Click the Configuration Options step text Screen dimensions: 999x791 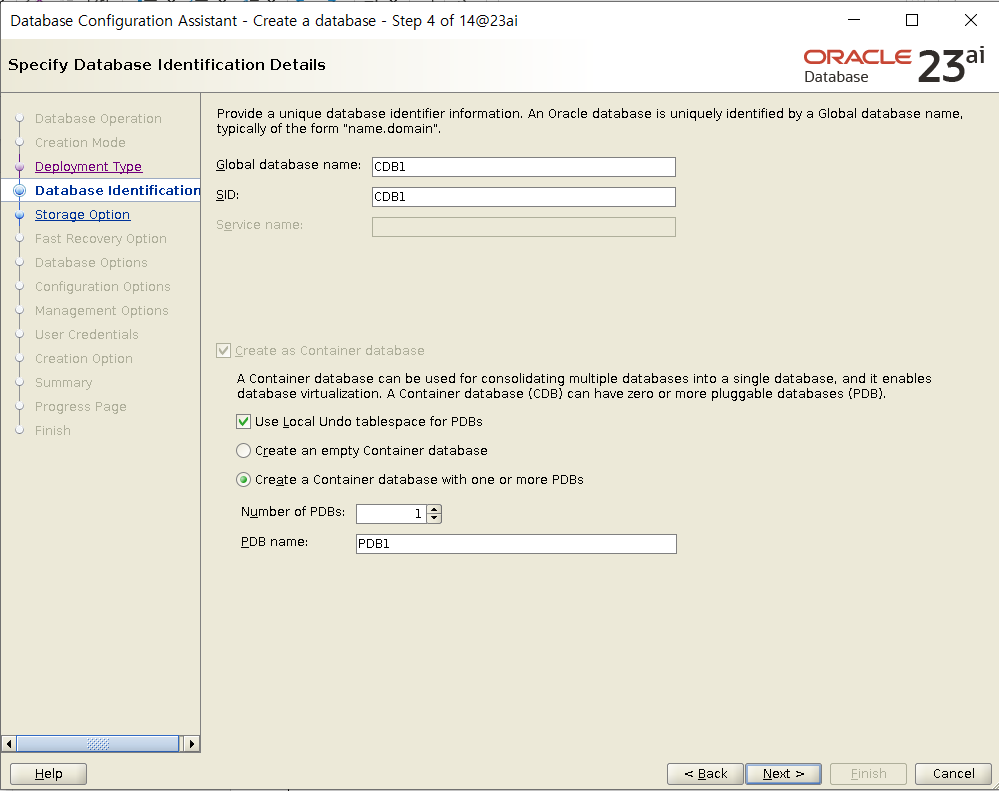tap(103, 287)
